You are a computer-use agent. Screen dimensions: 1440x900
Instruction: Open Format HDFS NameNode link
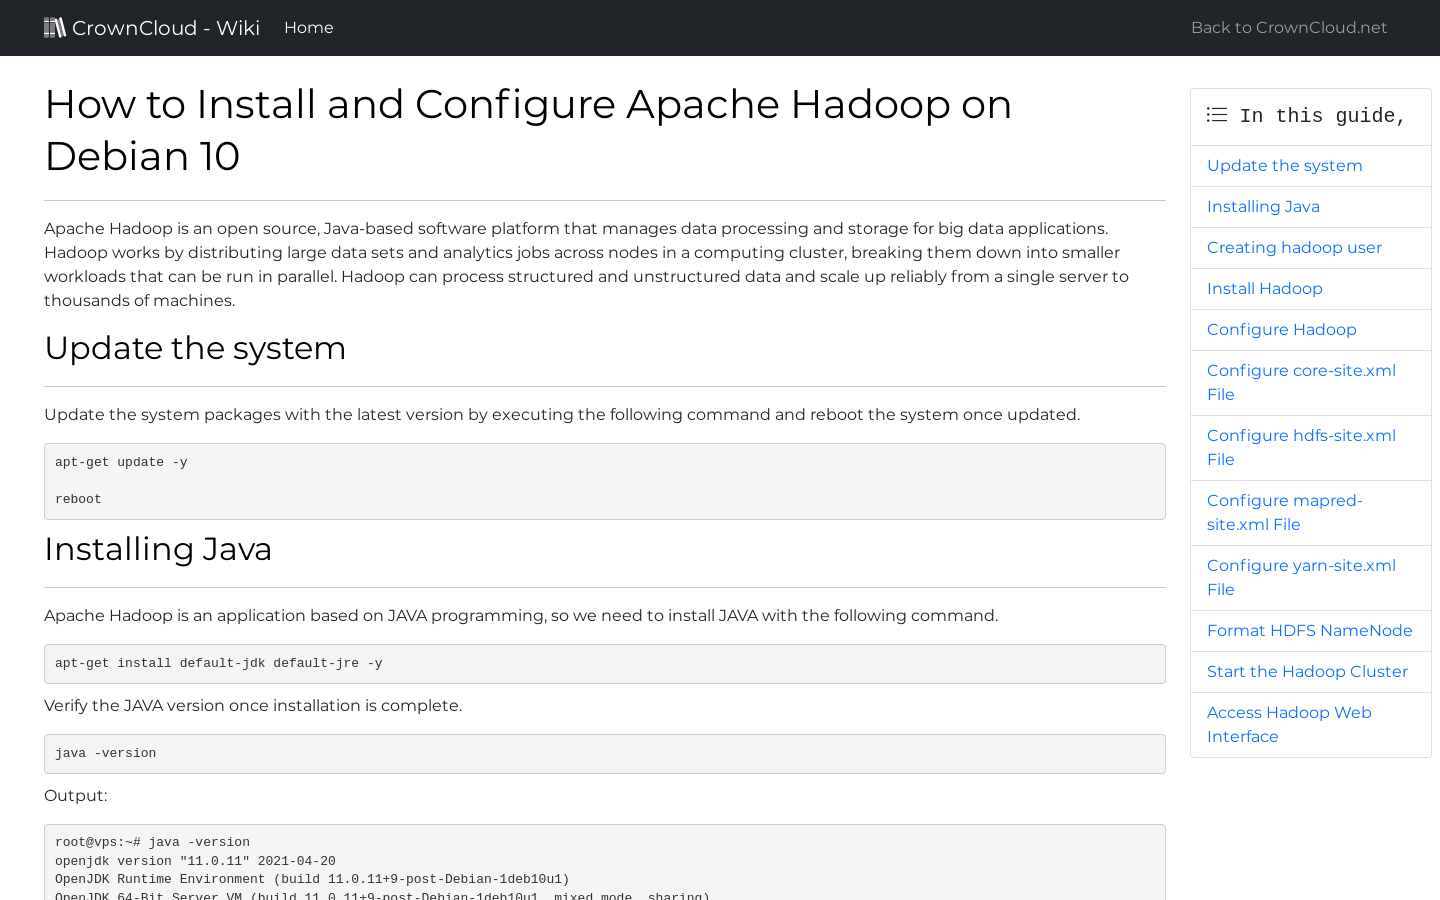(1309, 631)
